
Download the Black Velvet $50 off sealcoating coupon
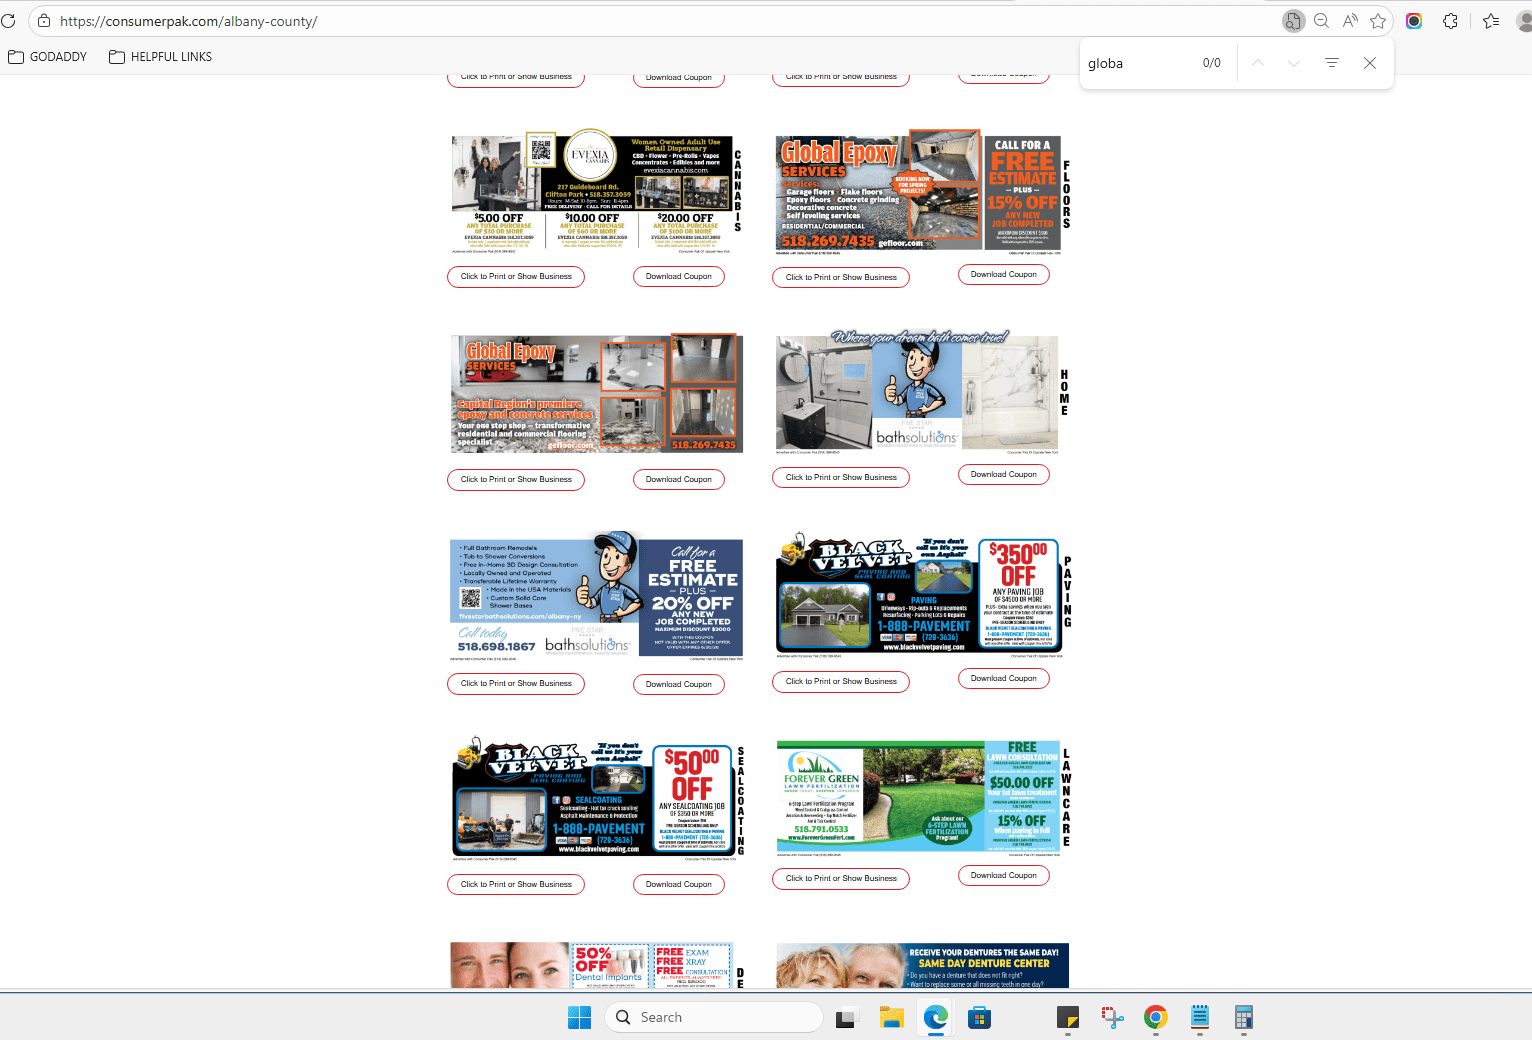coord(679,884)
